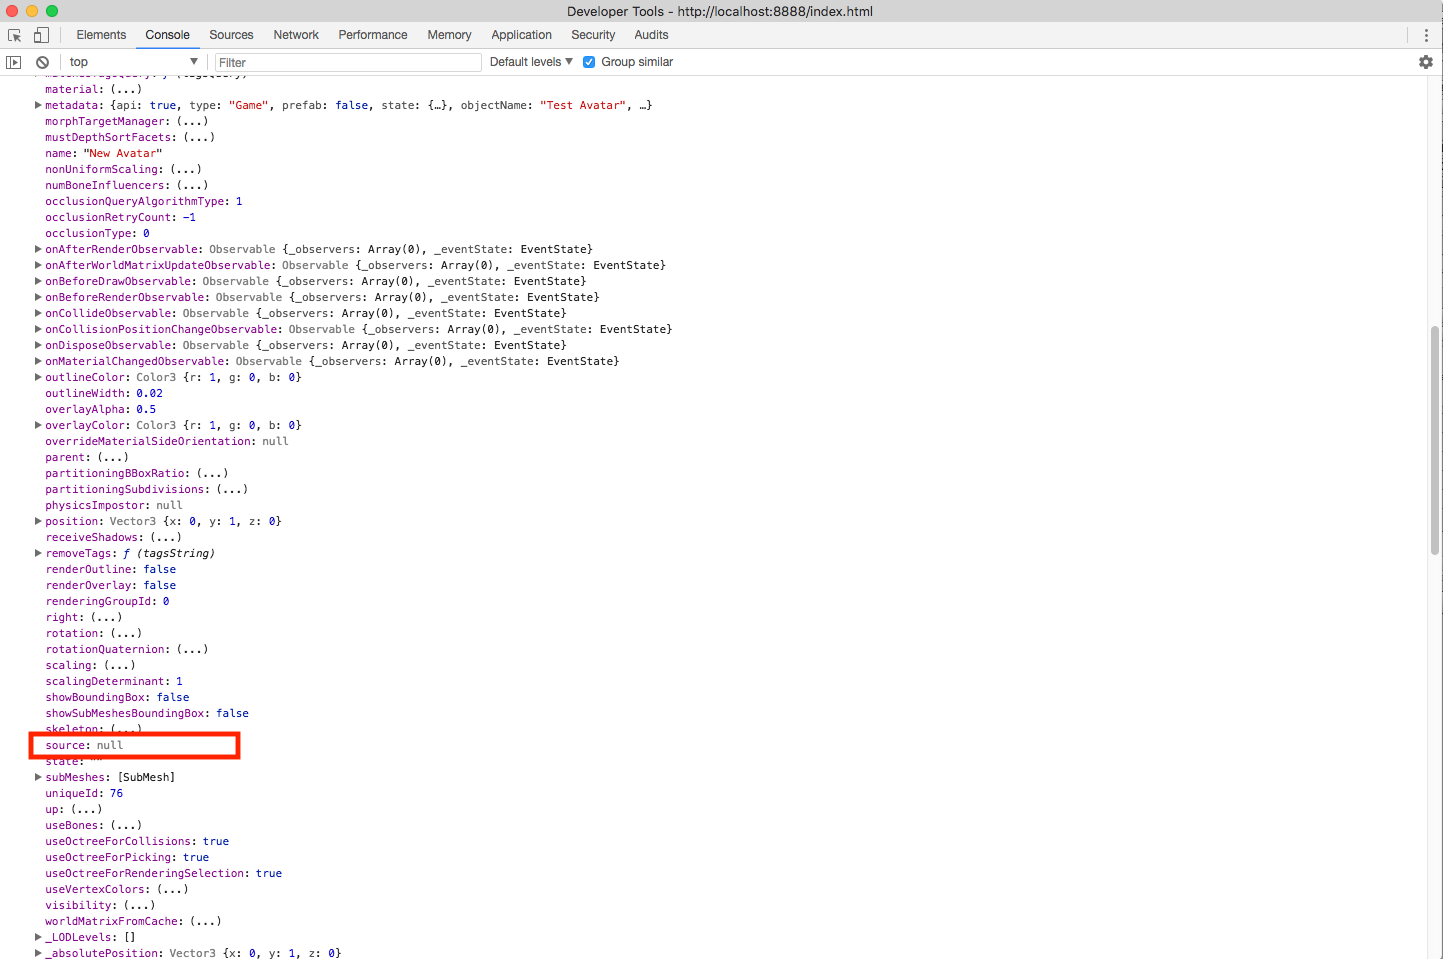Select the uniqueId 76 value
The image size is (1443, 959).
pos(116,793)
